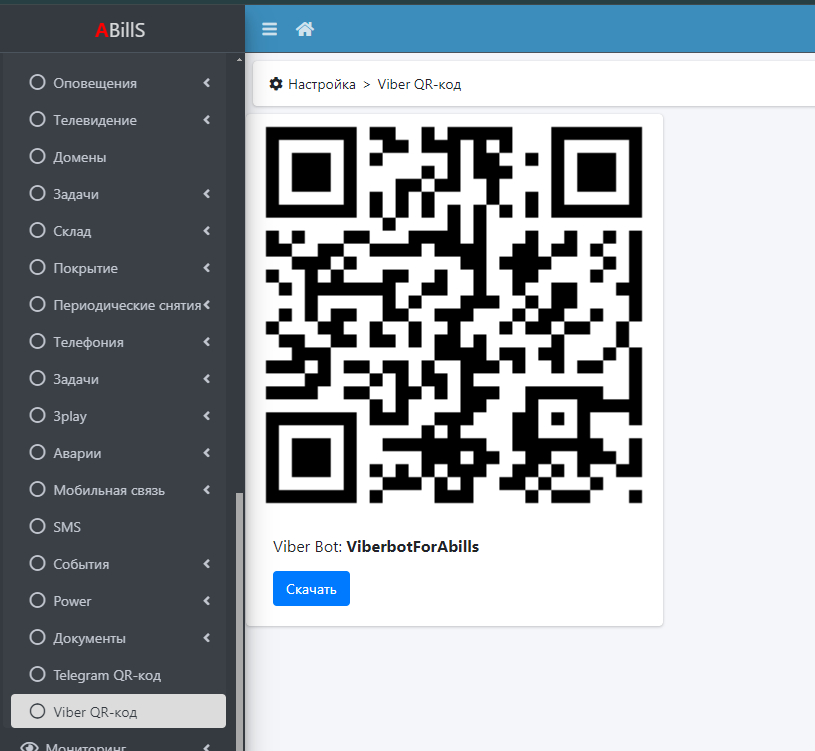Click the Viber QR code image
Viewport: 815px width, 751px height.
point(454,315)
